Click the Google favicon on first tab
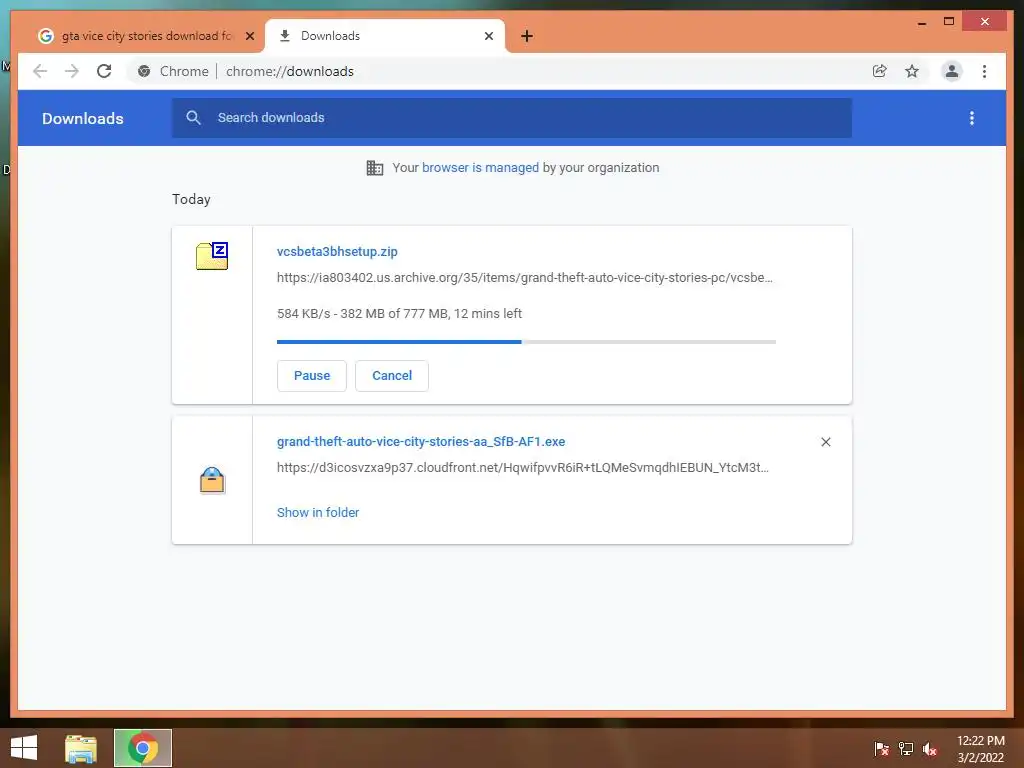The height and width of the screenshot is (768, 1024). 45,36
